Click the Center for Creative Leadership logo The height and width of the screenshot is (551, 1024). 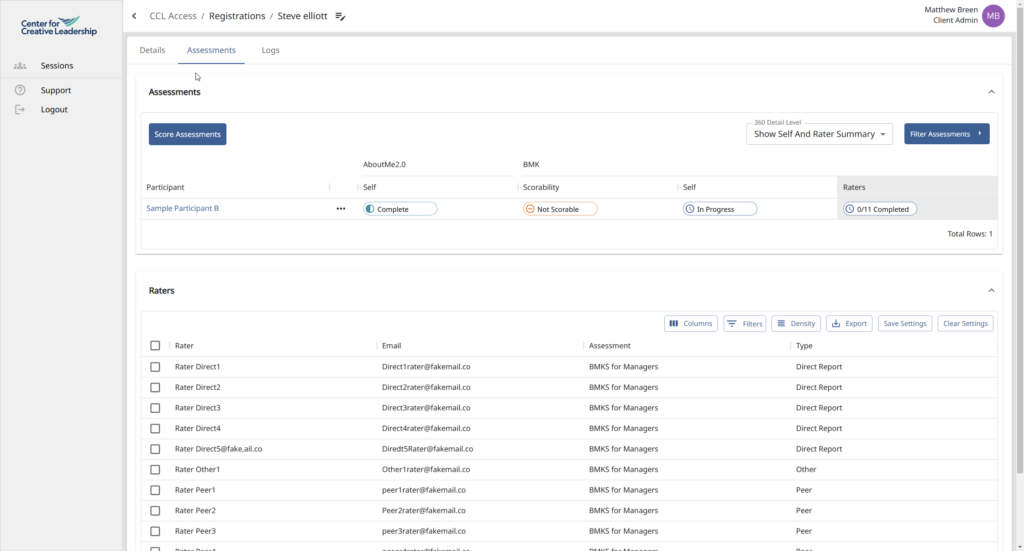[x=59, y=25]
